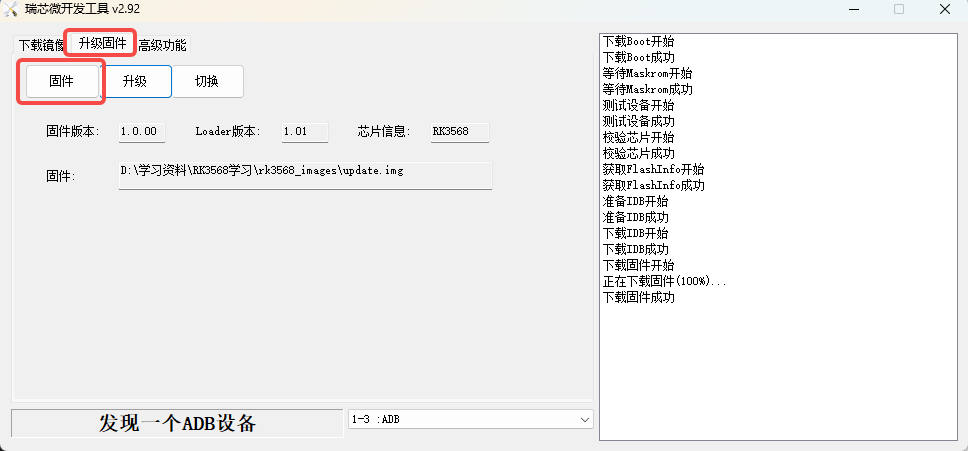
Task: Select log line 下载Boot开始
Action: (638, 41)
